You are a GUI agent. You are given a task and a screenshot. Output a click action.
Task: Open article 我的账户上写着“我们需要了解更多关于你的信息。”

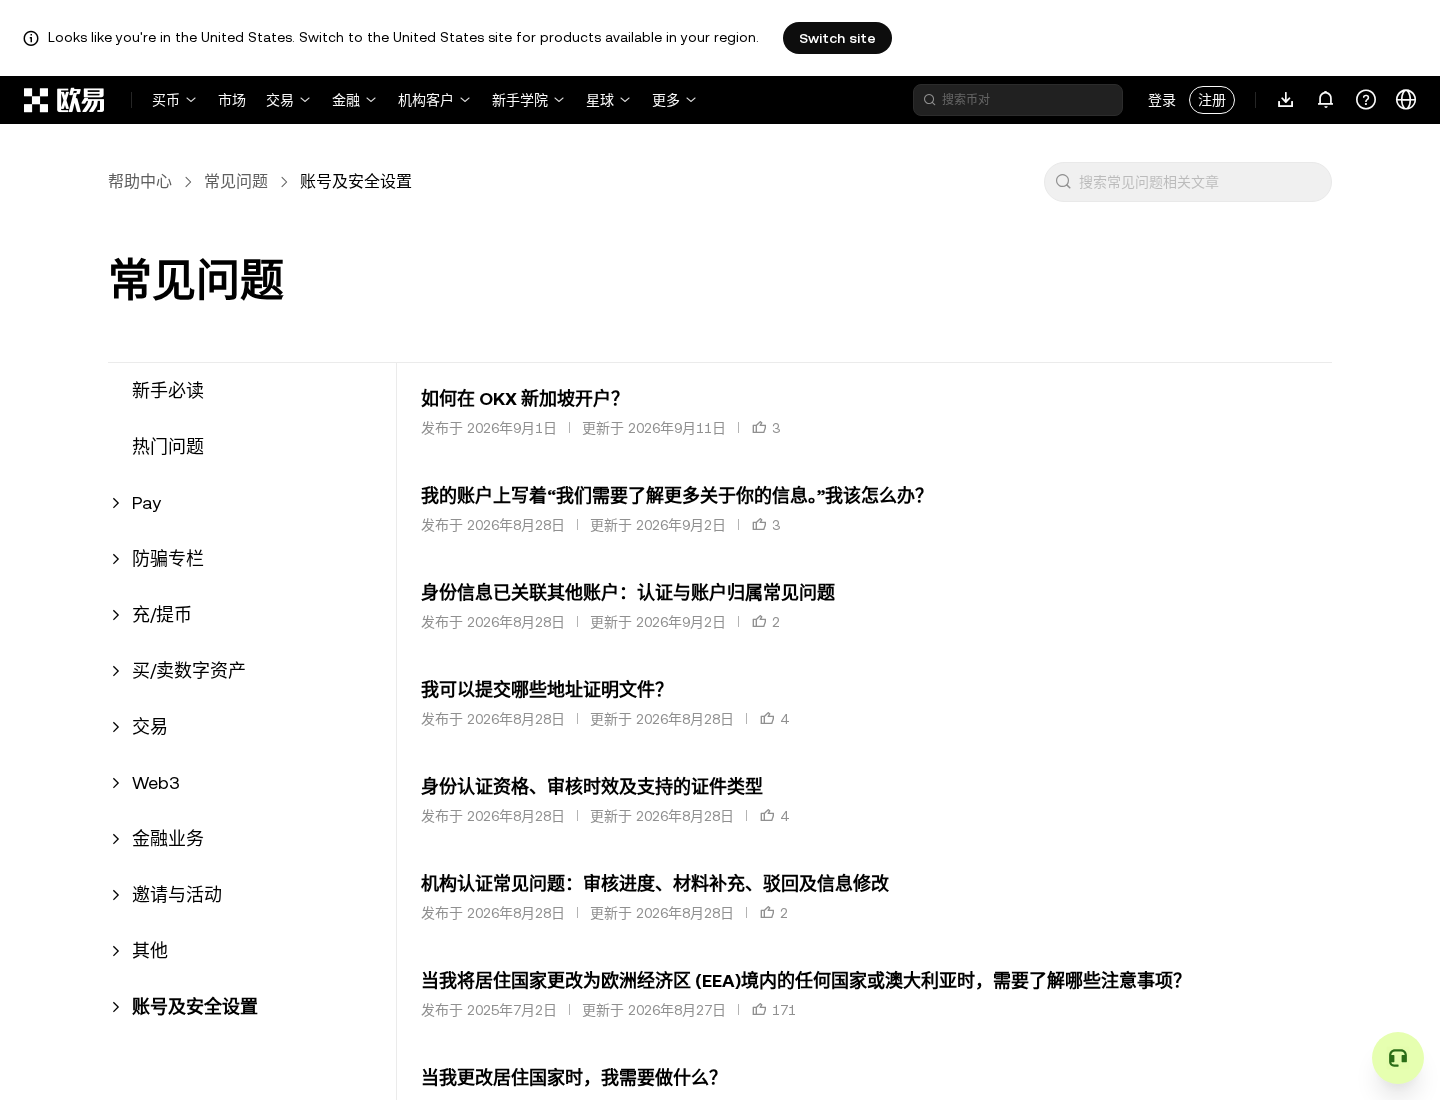coord(673,495)
